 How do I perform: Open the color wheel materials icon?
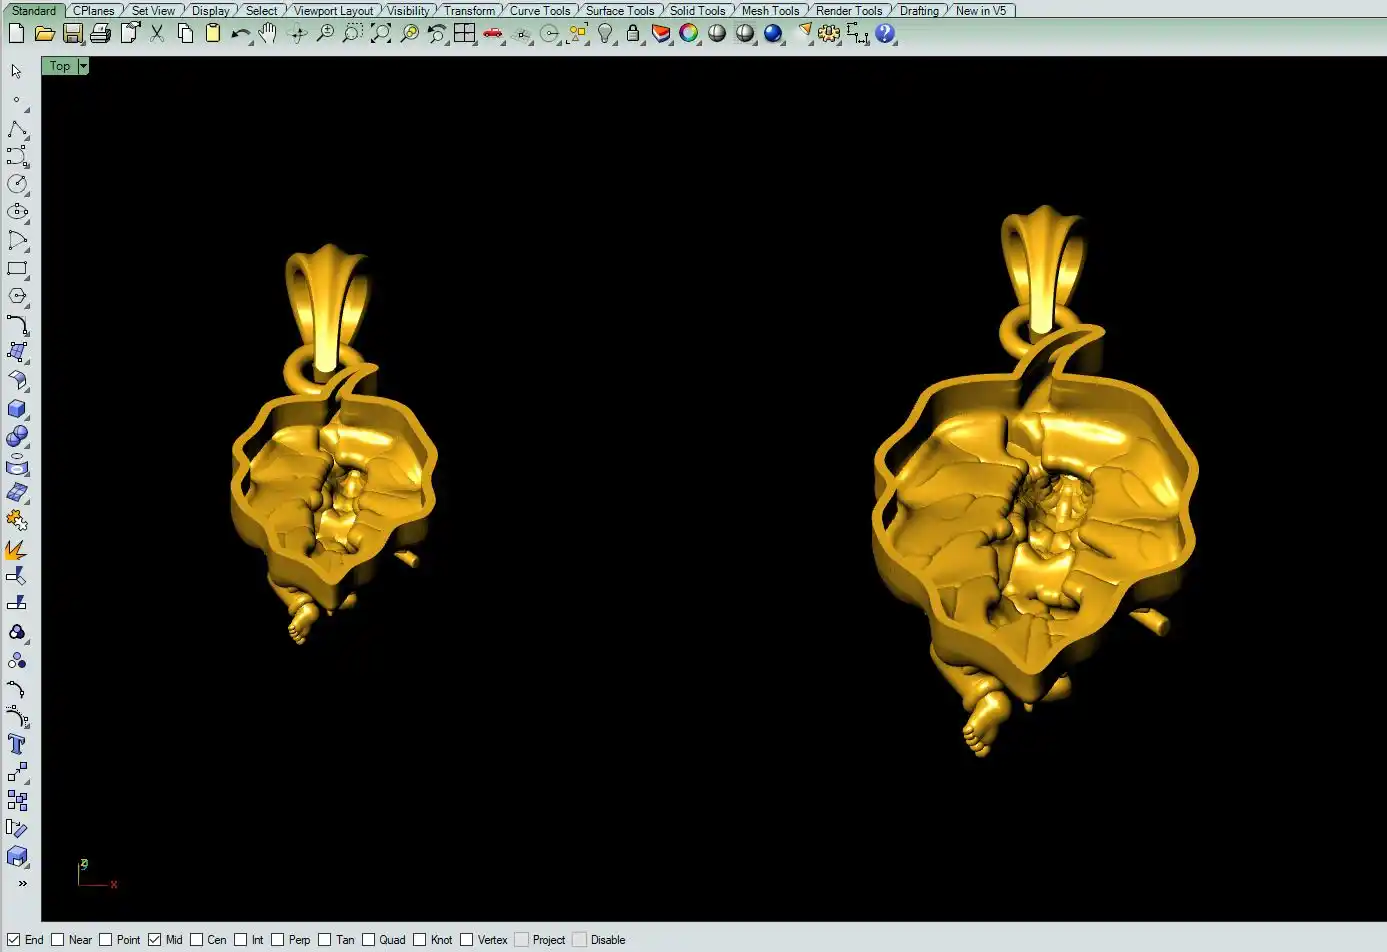pos(689,33)
